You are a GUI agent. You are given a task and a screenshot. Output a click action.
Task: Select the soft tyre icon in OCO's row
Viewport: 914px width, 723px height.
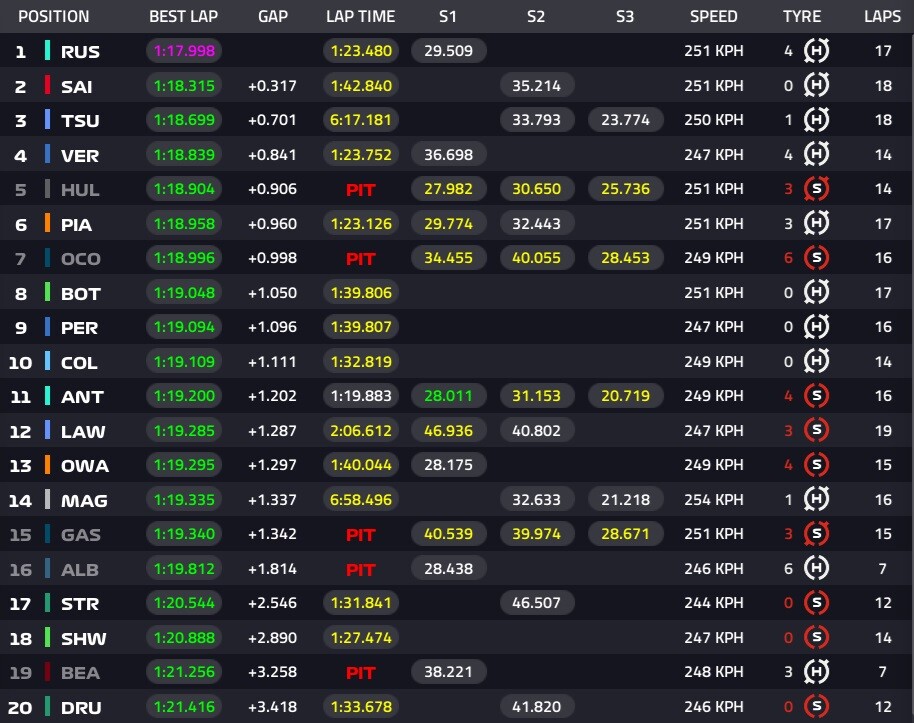coord(816,258)
